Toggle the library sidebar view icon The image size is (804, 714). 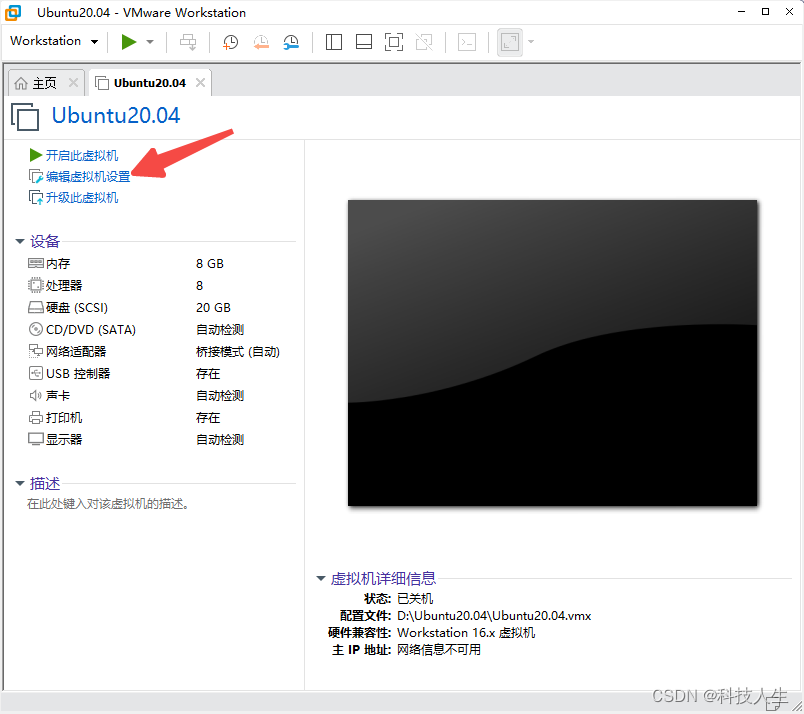[x=334, y=42]
